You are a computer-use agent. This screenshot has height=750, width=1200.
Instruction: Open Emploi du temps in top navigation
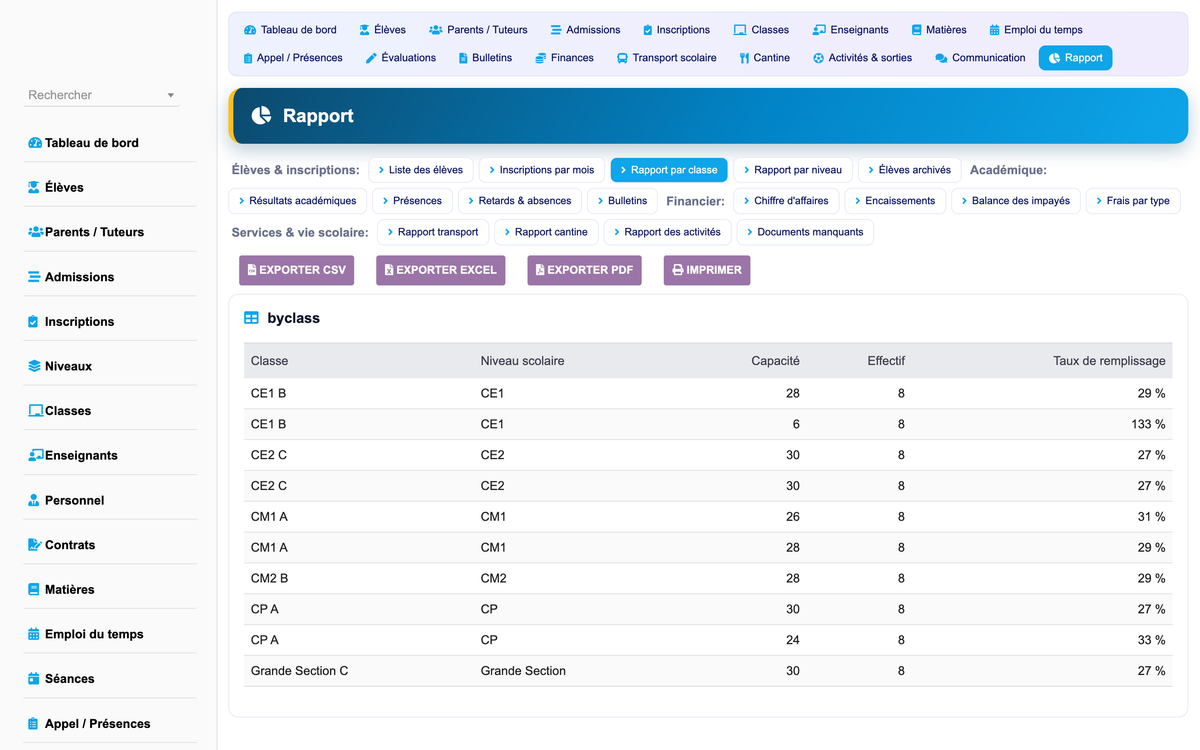coord(1036,30)
